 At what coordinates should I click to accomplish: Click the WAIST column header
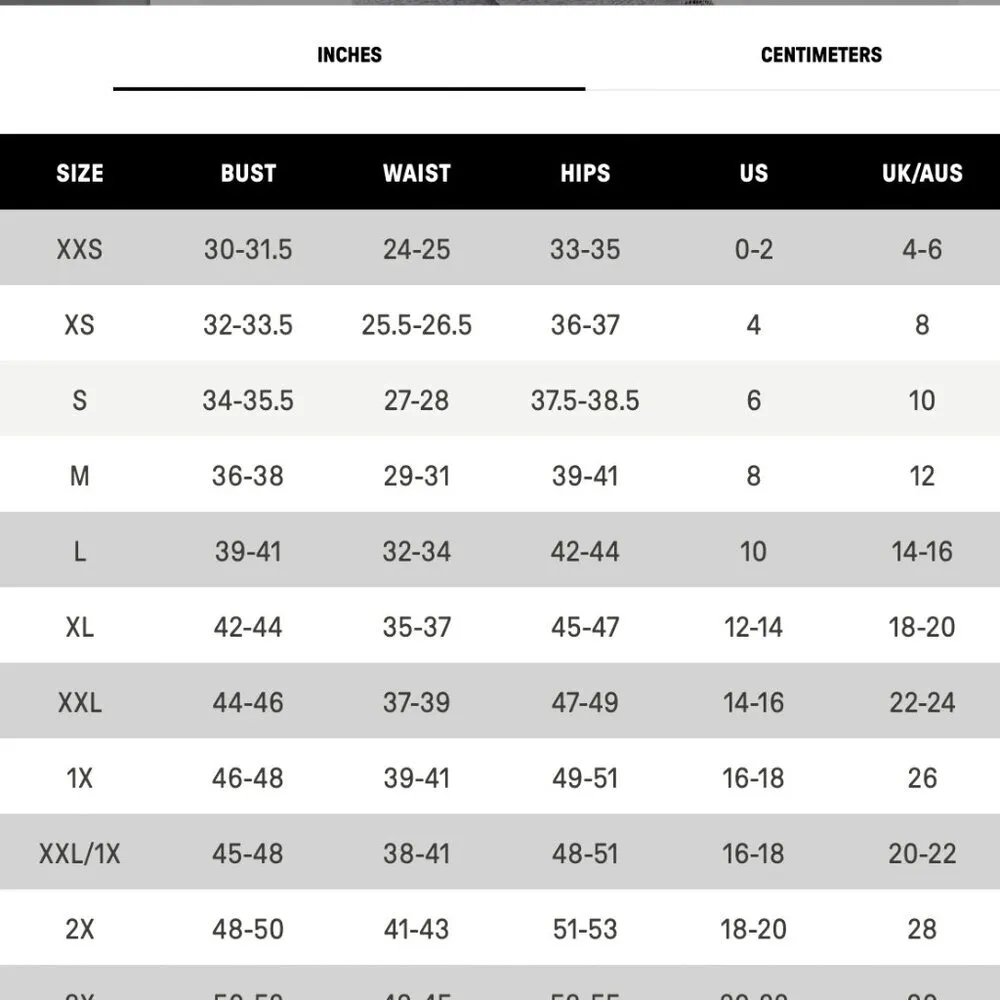coord(416,173)
